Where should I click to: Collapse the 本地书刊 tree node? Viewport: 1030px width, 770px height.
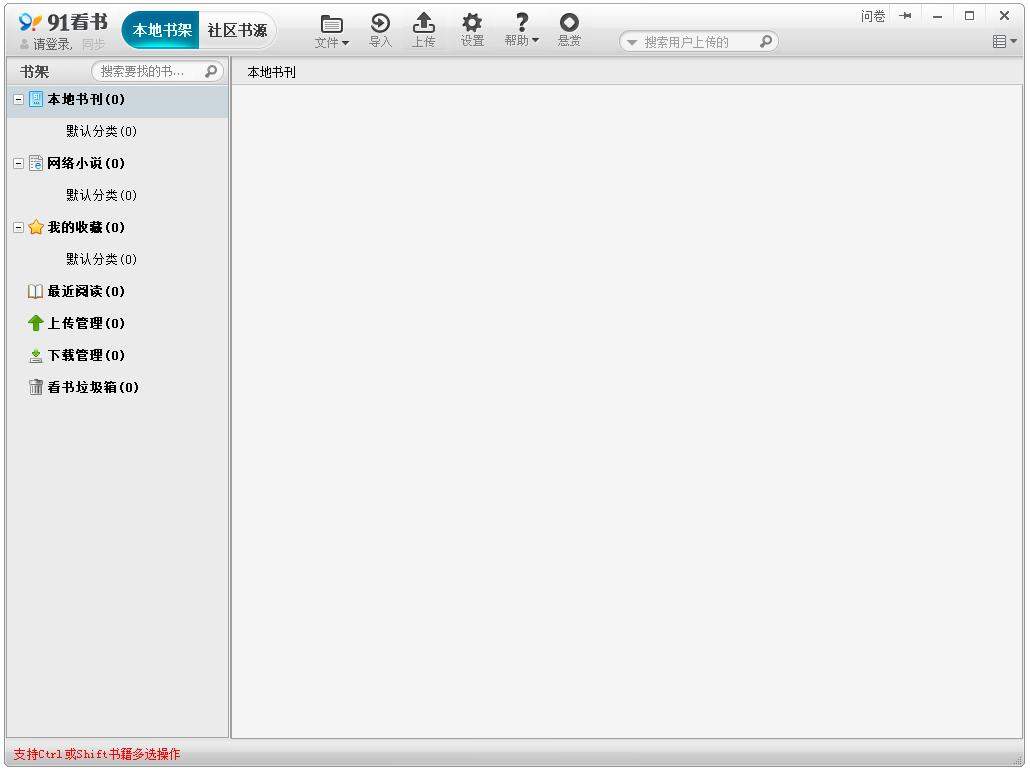click(18, 100)
